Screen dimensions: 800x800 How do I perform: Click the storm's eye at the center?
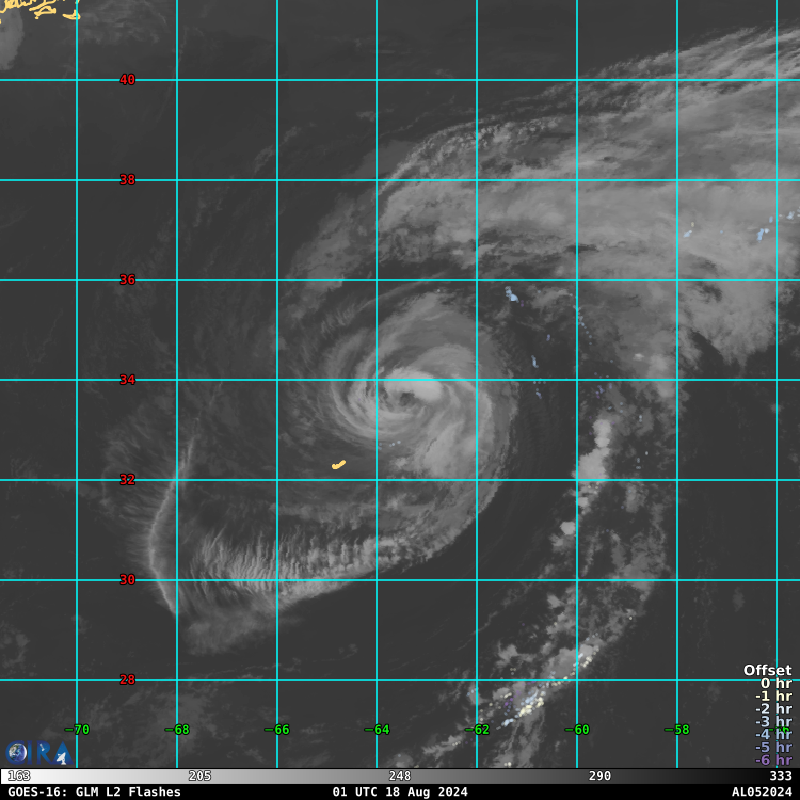(x=407, y=398)
